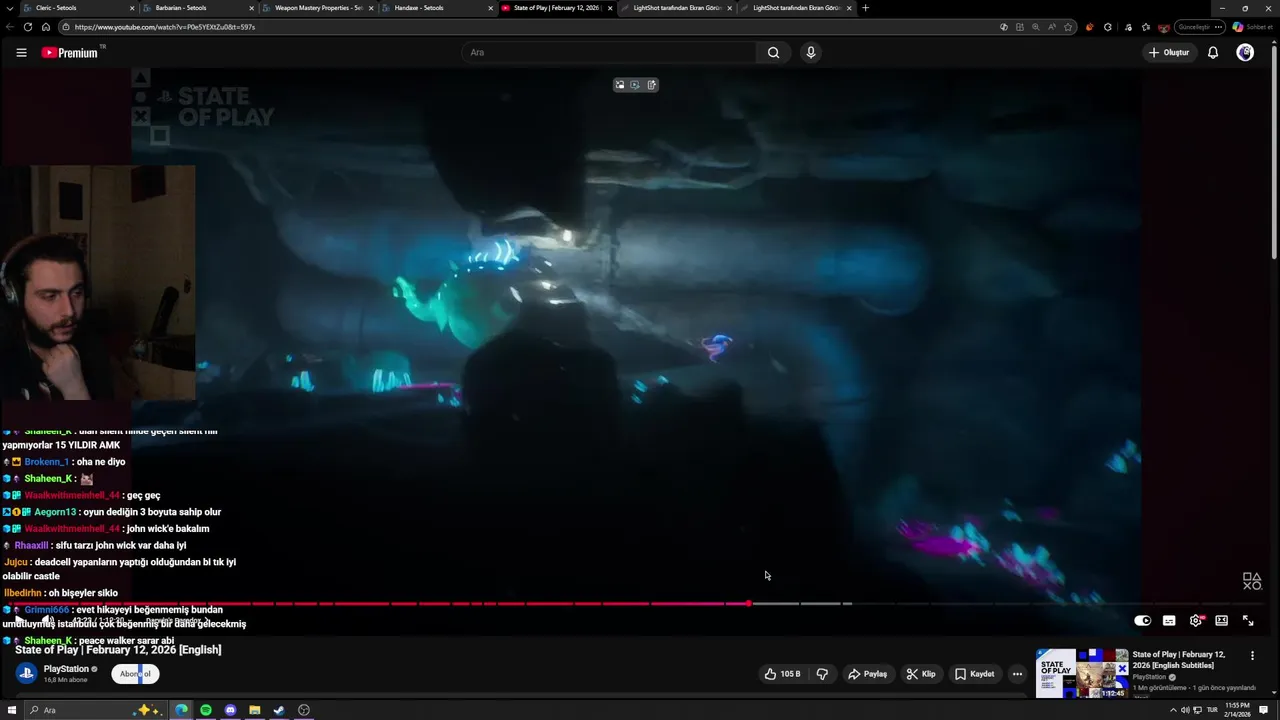Go back in browser history
The image size is (1280, 720).
coord(11,27)
